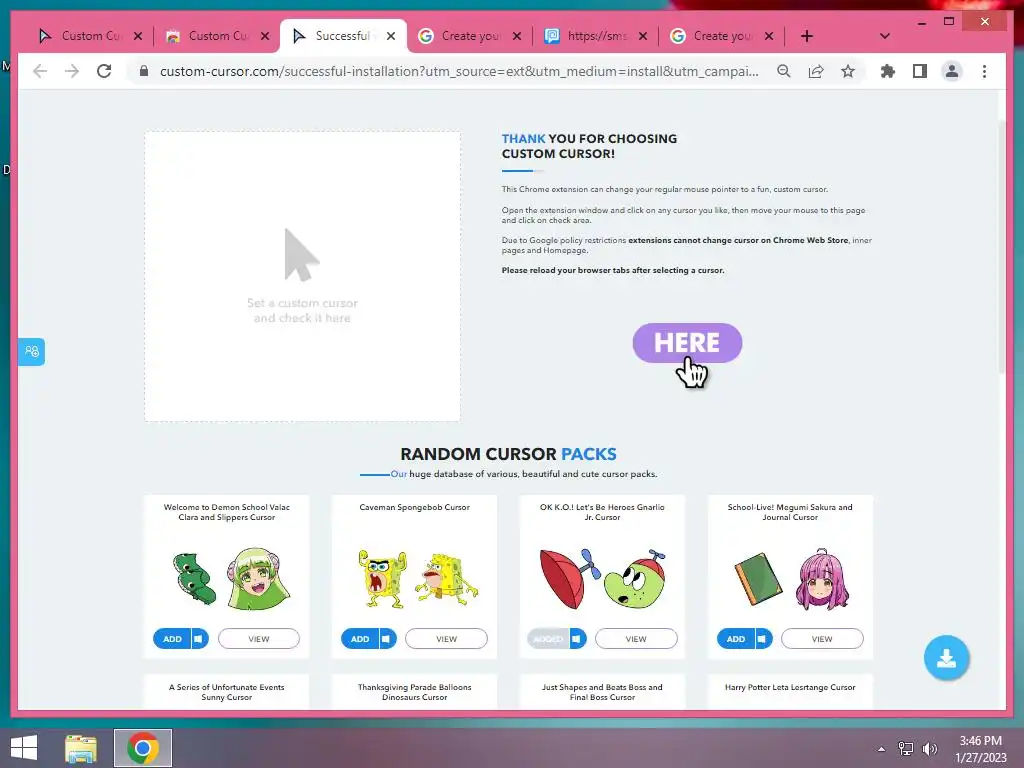
Task: Click Valac Clara cursor image
Action: tap(231, 578)
